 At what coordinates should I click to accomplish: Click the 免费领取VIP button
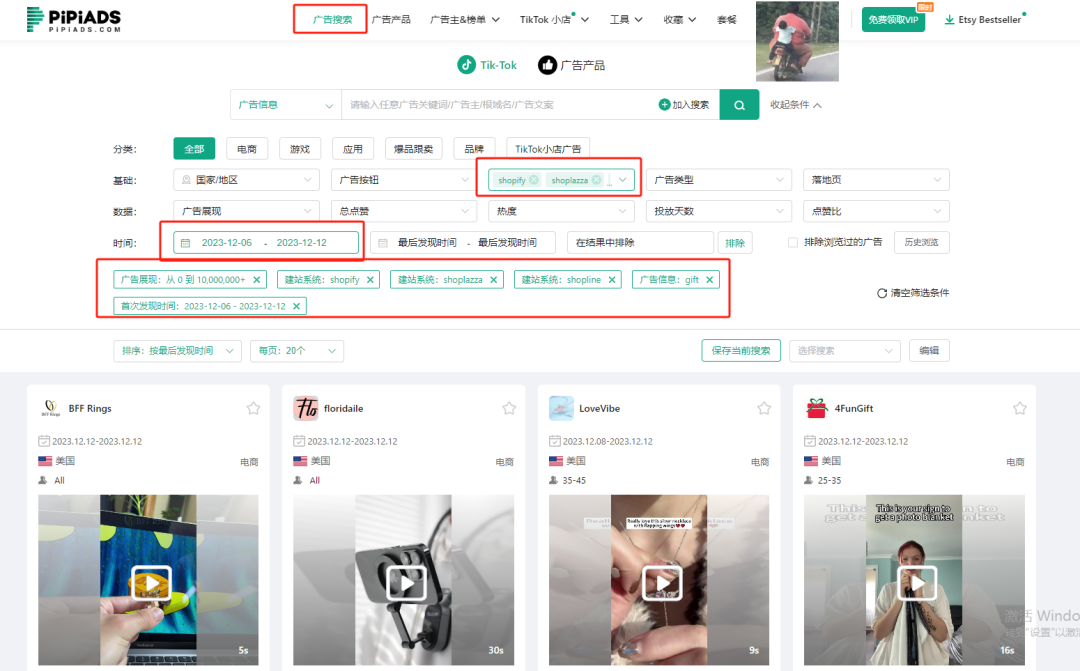coord(893,19)
